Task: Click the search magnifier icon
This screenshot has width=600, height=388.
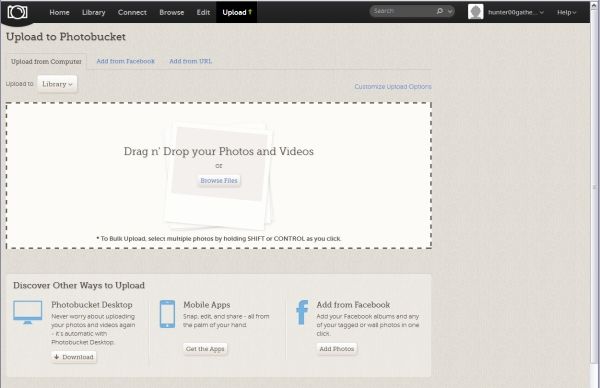Action: [x=440, y=11]
